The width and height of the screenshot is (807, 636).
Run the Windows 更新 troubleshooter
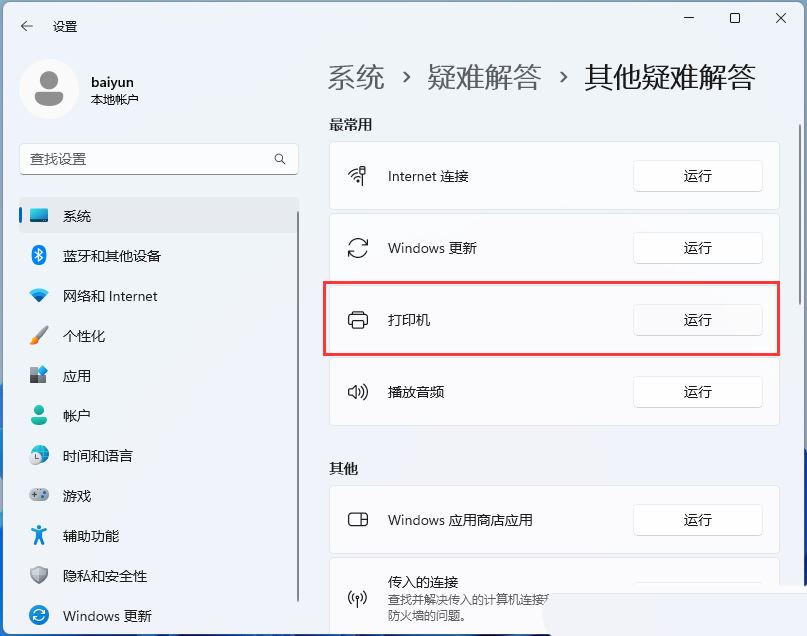(x=697, y=248)
